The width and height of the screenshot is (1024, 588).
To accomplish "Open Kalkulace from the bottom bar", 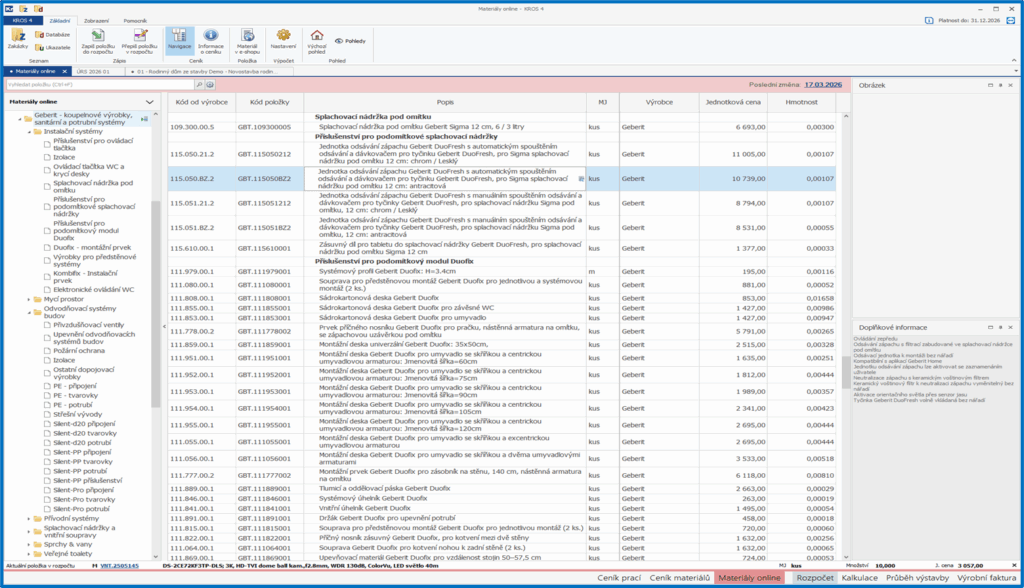I will click(x=859, y=578).
